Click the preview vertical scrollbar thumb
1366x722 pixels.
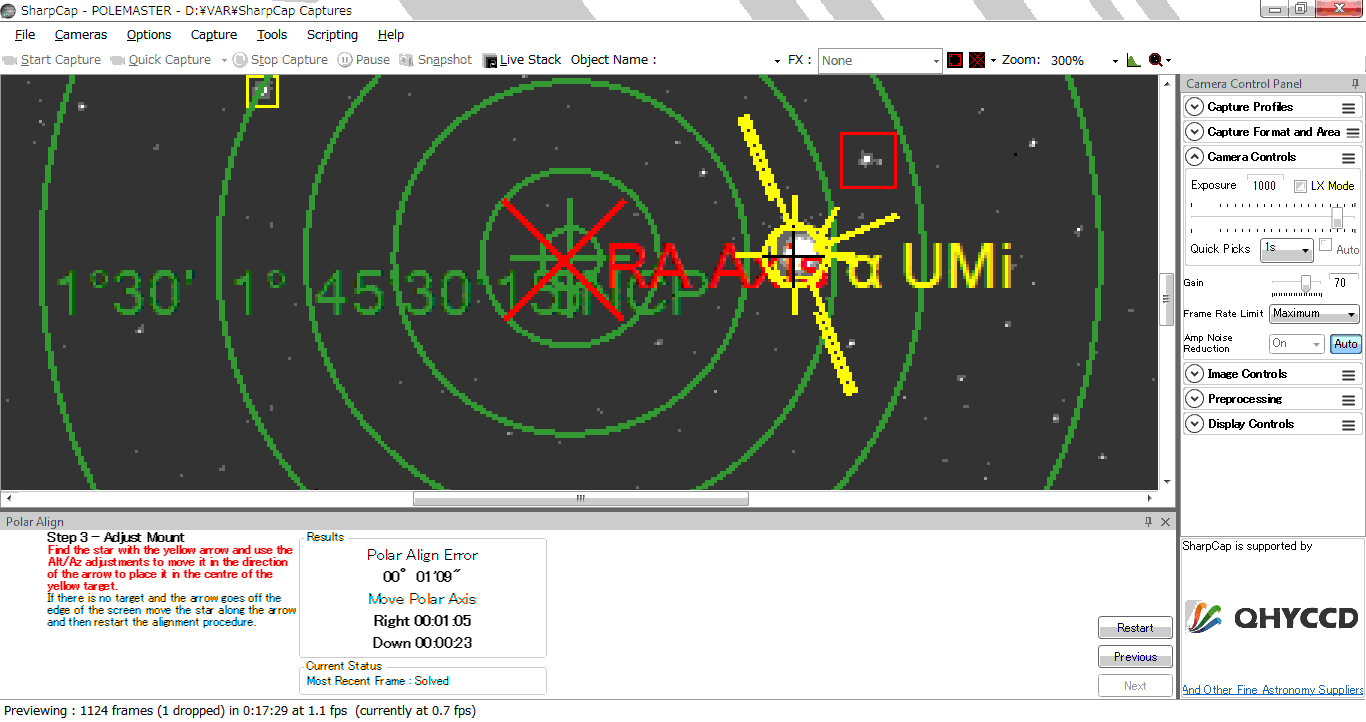pos(1166,299)
